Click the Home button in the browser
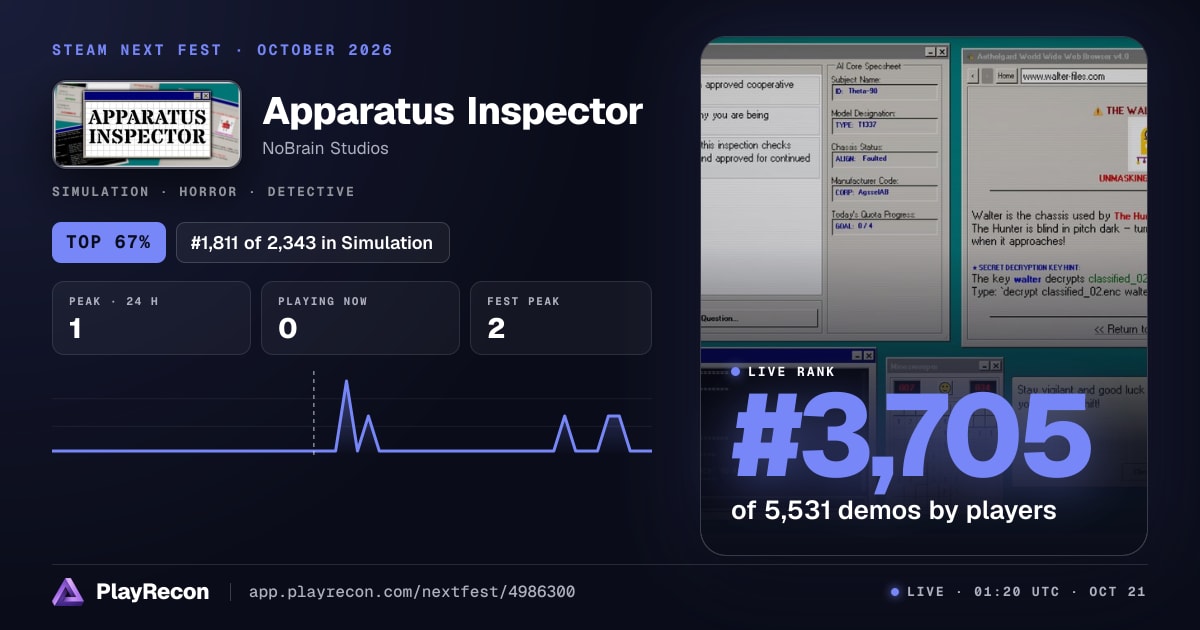 1006,76
